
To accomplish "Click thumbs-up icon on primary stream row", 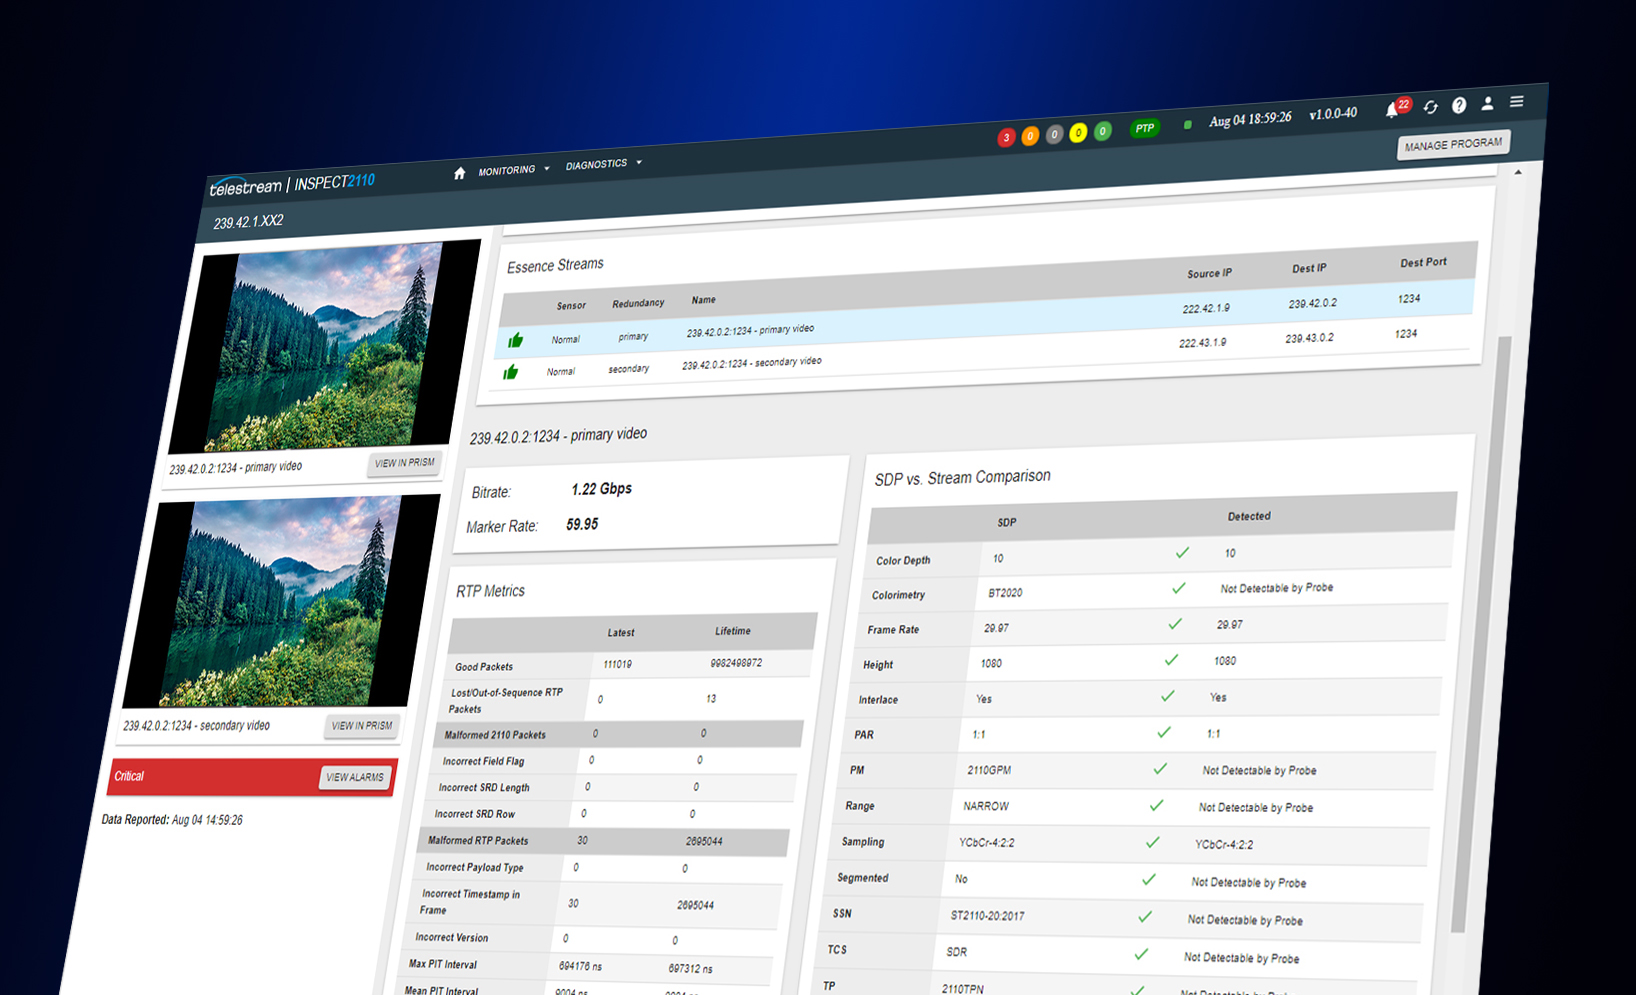I will coord(515,341).
